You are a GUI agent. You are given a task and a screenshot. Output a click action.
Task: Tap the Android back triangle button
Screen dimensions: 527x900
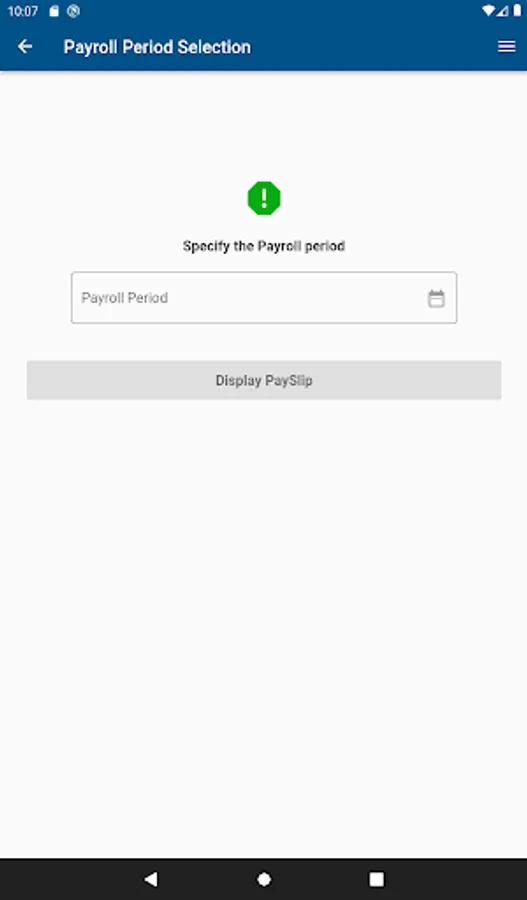click(151, 879)
